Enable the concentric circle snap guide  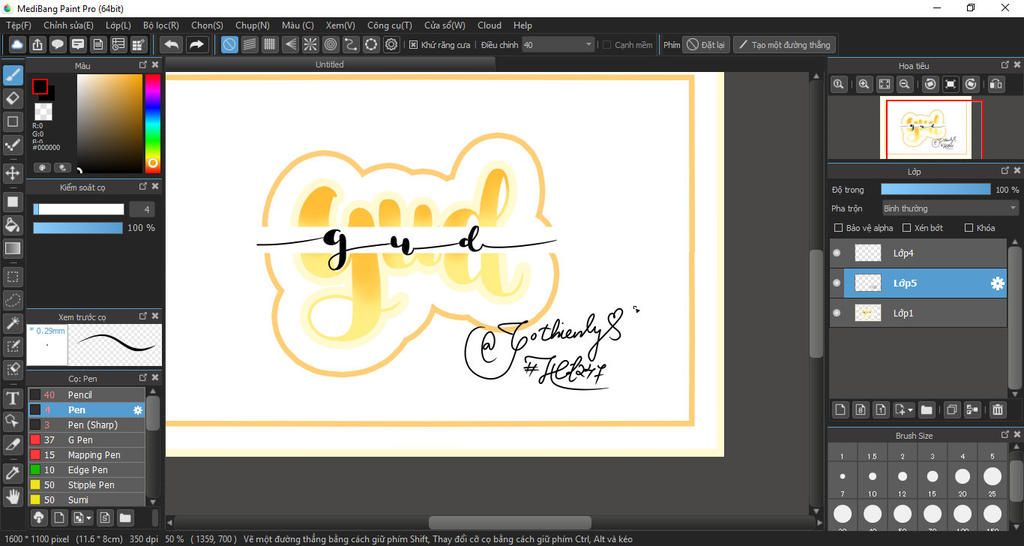pyautogui.click(x=330, y=44)
